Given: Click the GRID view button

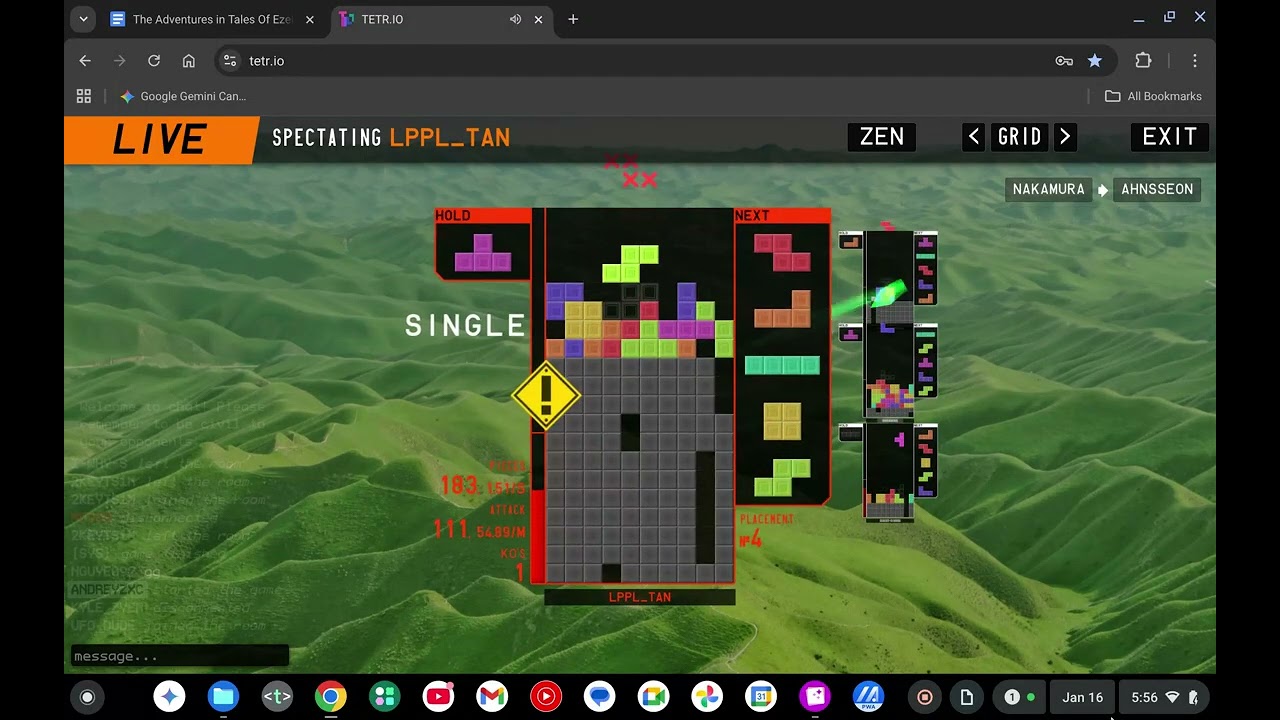Looking at the screenshot, I should [x=1019, y=137].
